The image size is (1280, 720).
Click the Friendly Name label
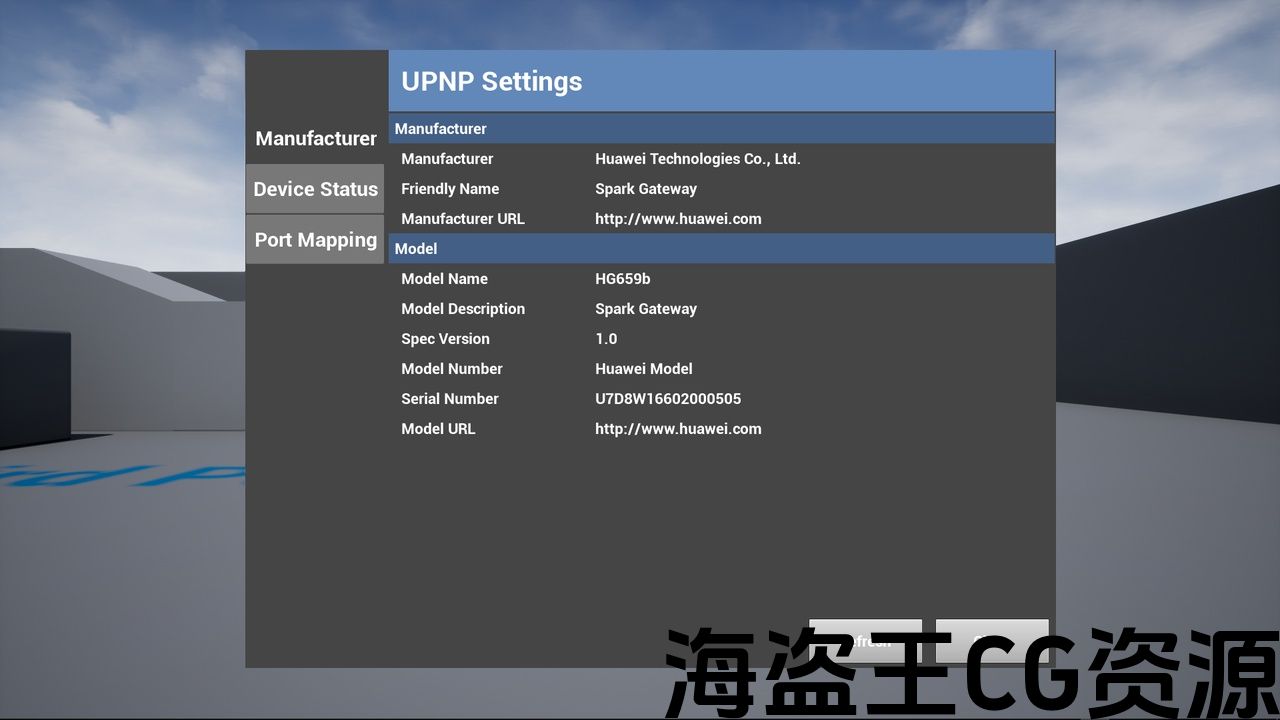(x=450, y=189)
